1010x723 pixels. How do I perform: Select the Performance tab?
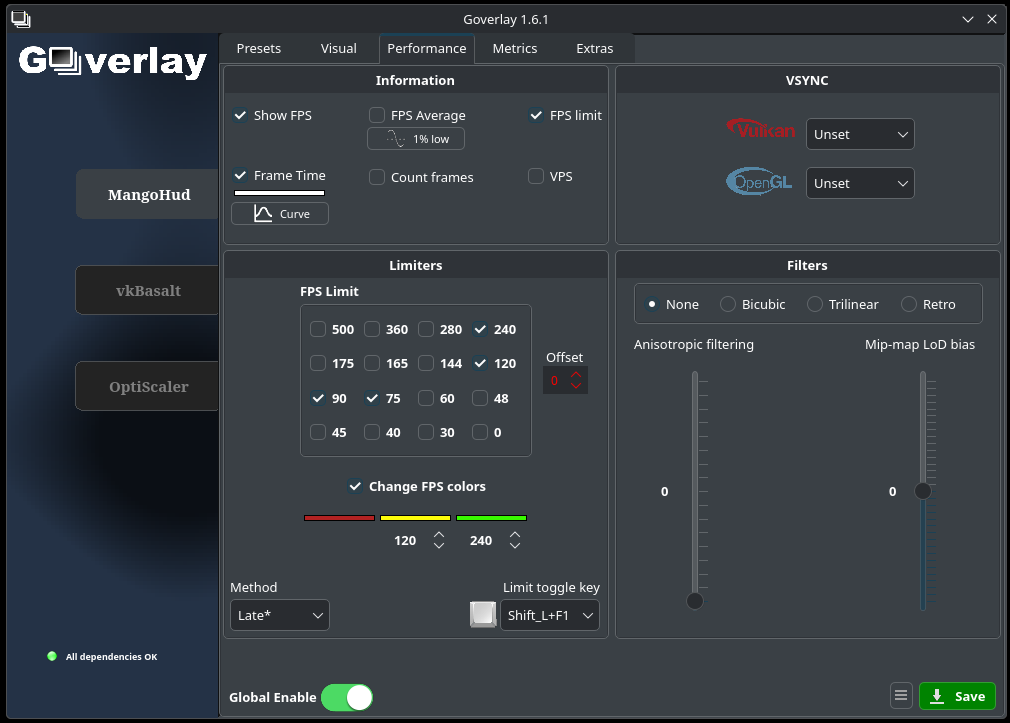[x=426, y=48]
